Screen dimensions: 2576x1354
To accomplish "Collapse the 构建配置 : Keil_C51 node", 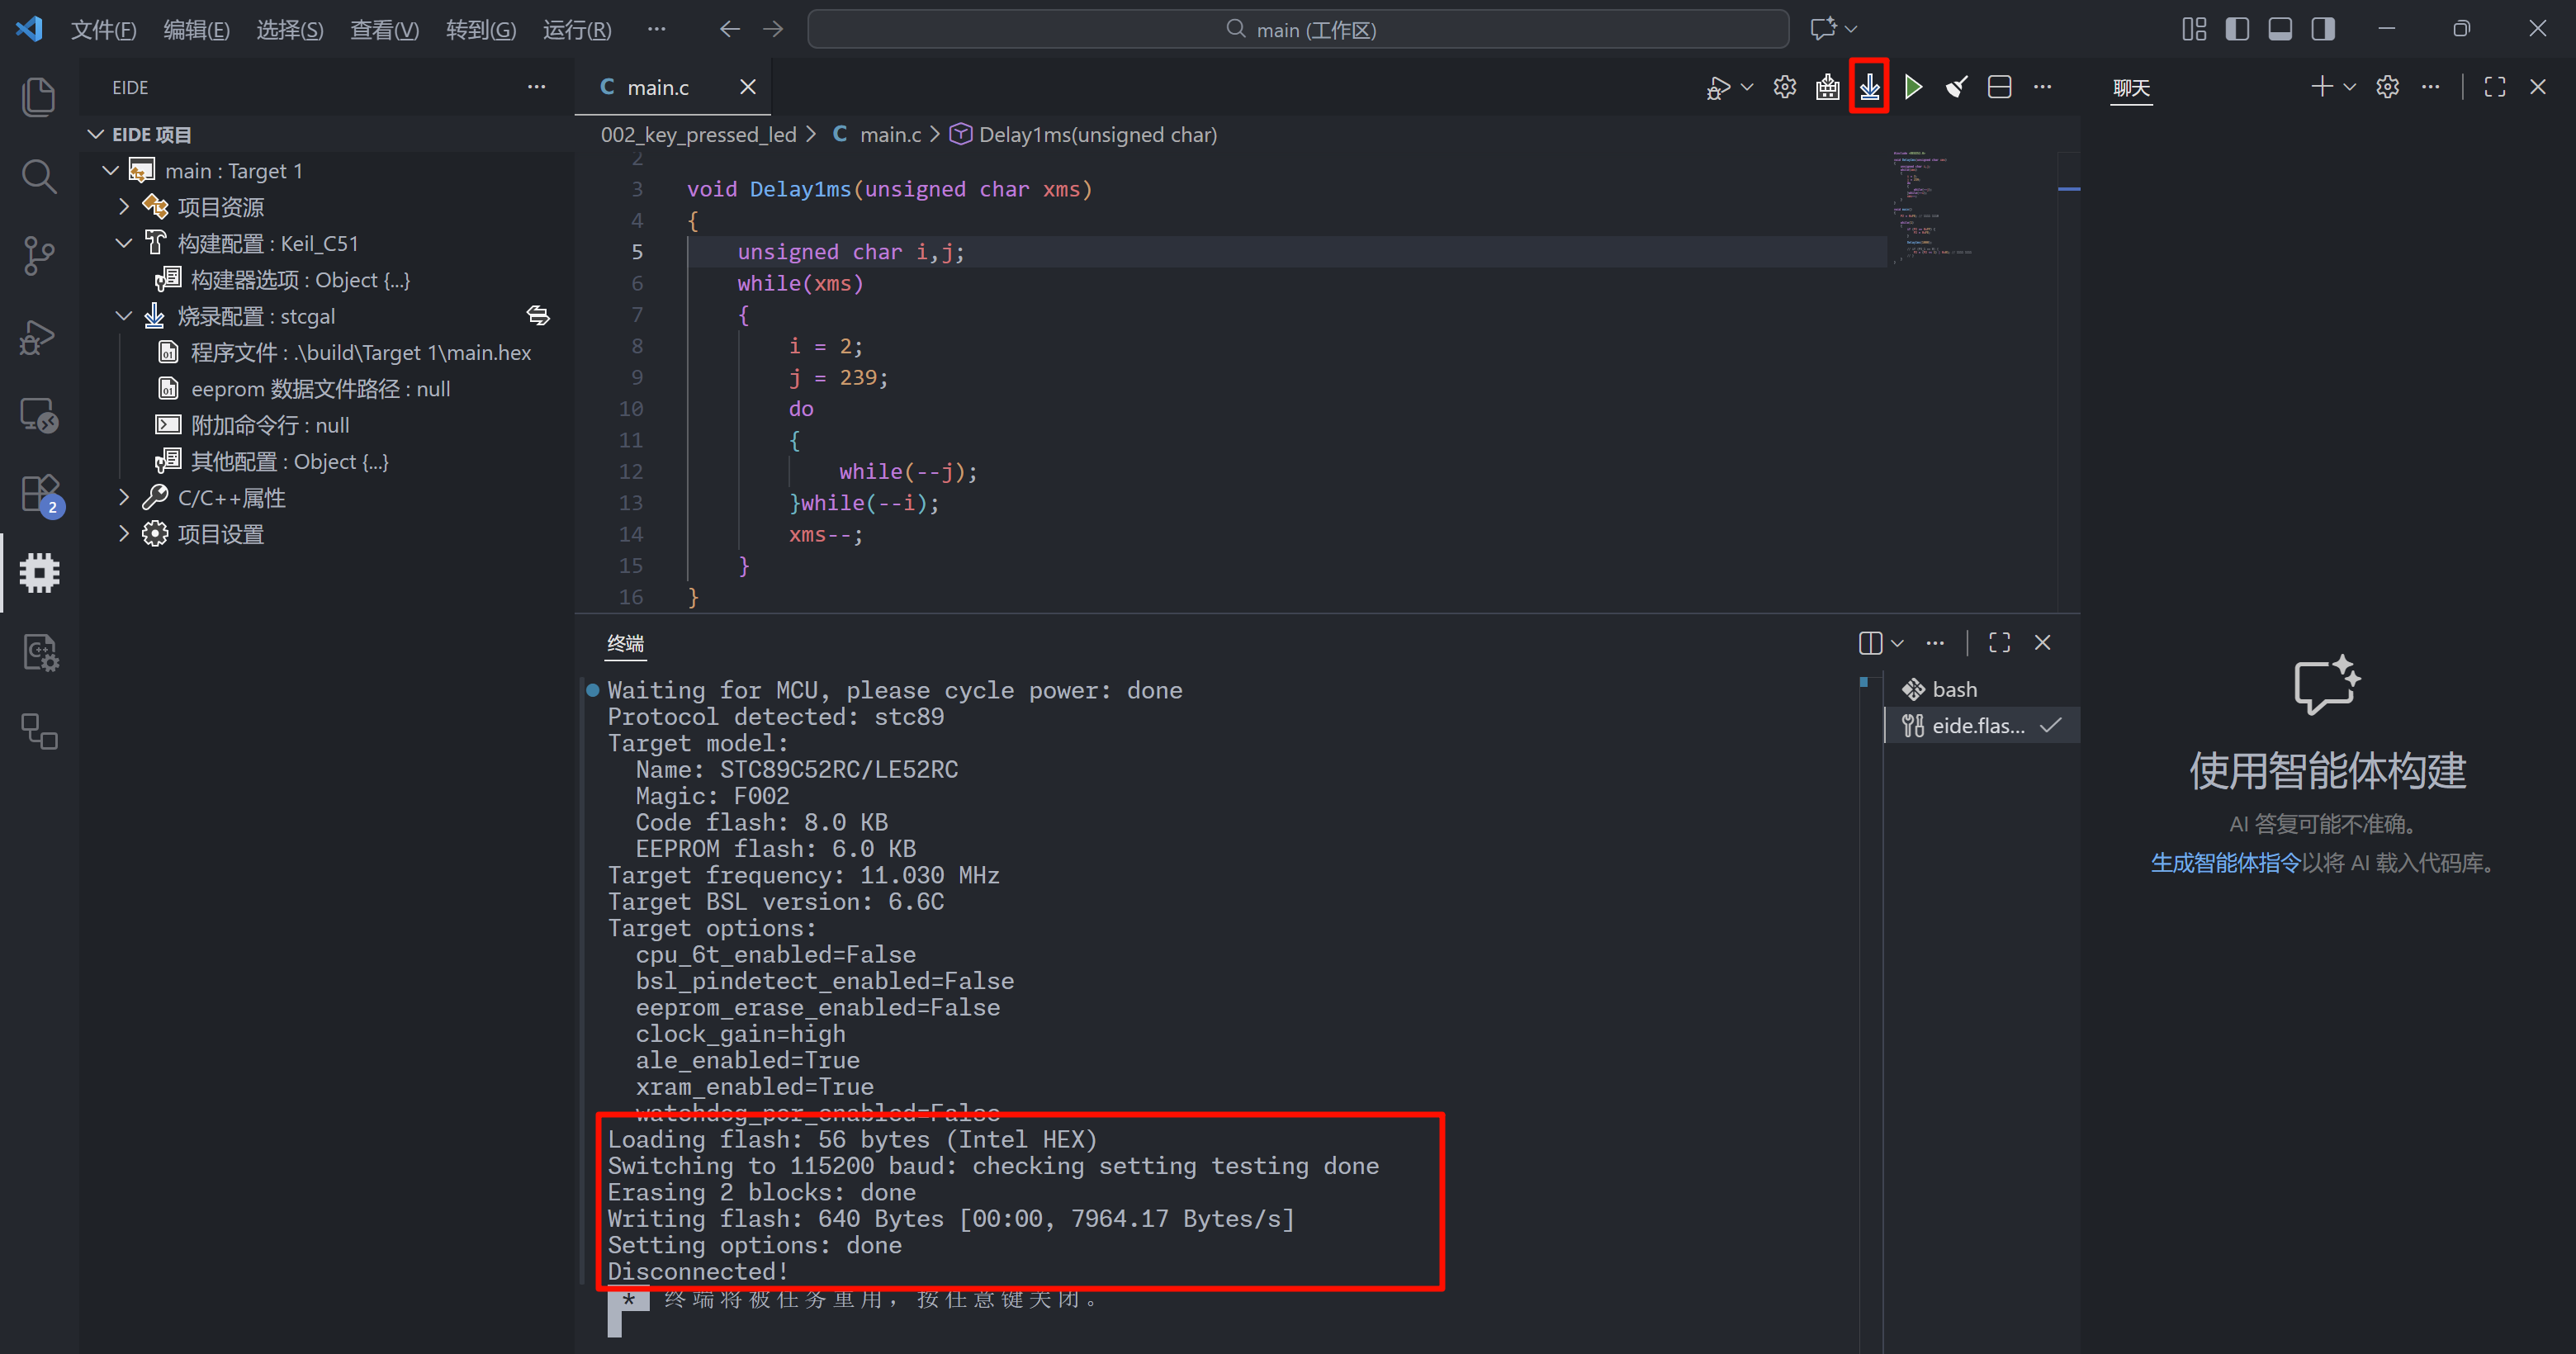I will pos(124,243).
